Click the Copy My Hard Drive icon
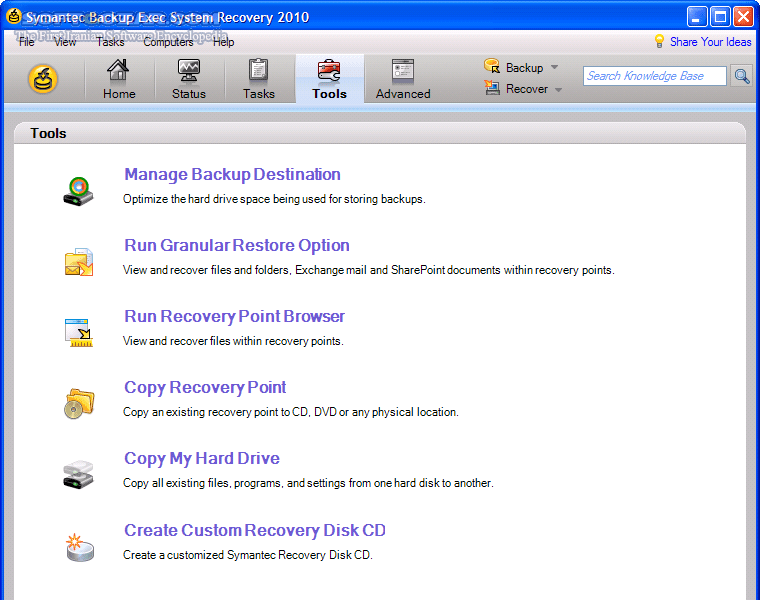Image resolution: width=760 pixels, height=600 pixels. click(x=78, y=474)
